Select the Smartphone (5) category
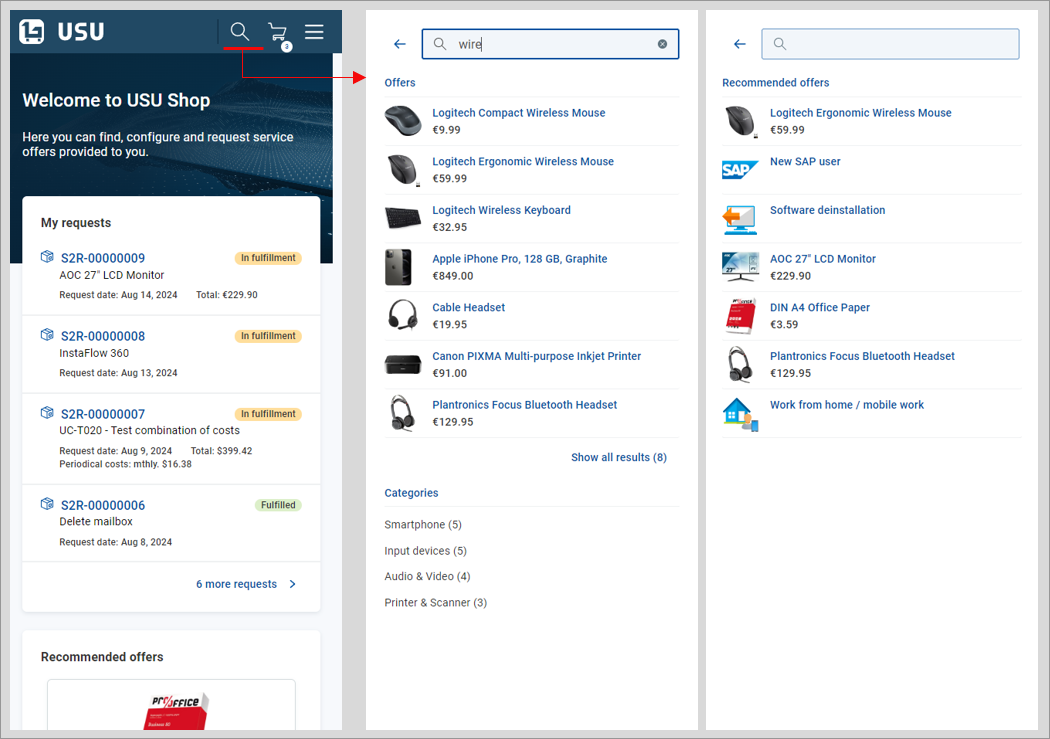 [x=423, y=525]
